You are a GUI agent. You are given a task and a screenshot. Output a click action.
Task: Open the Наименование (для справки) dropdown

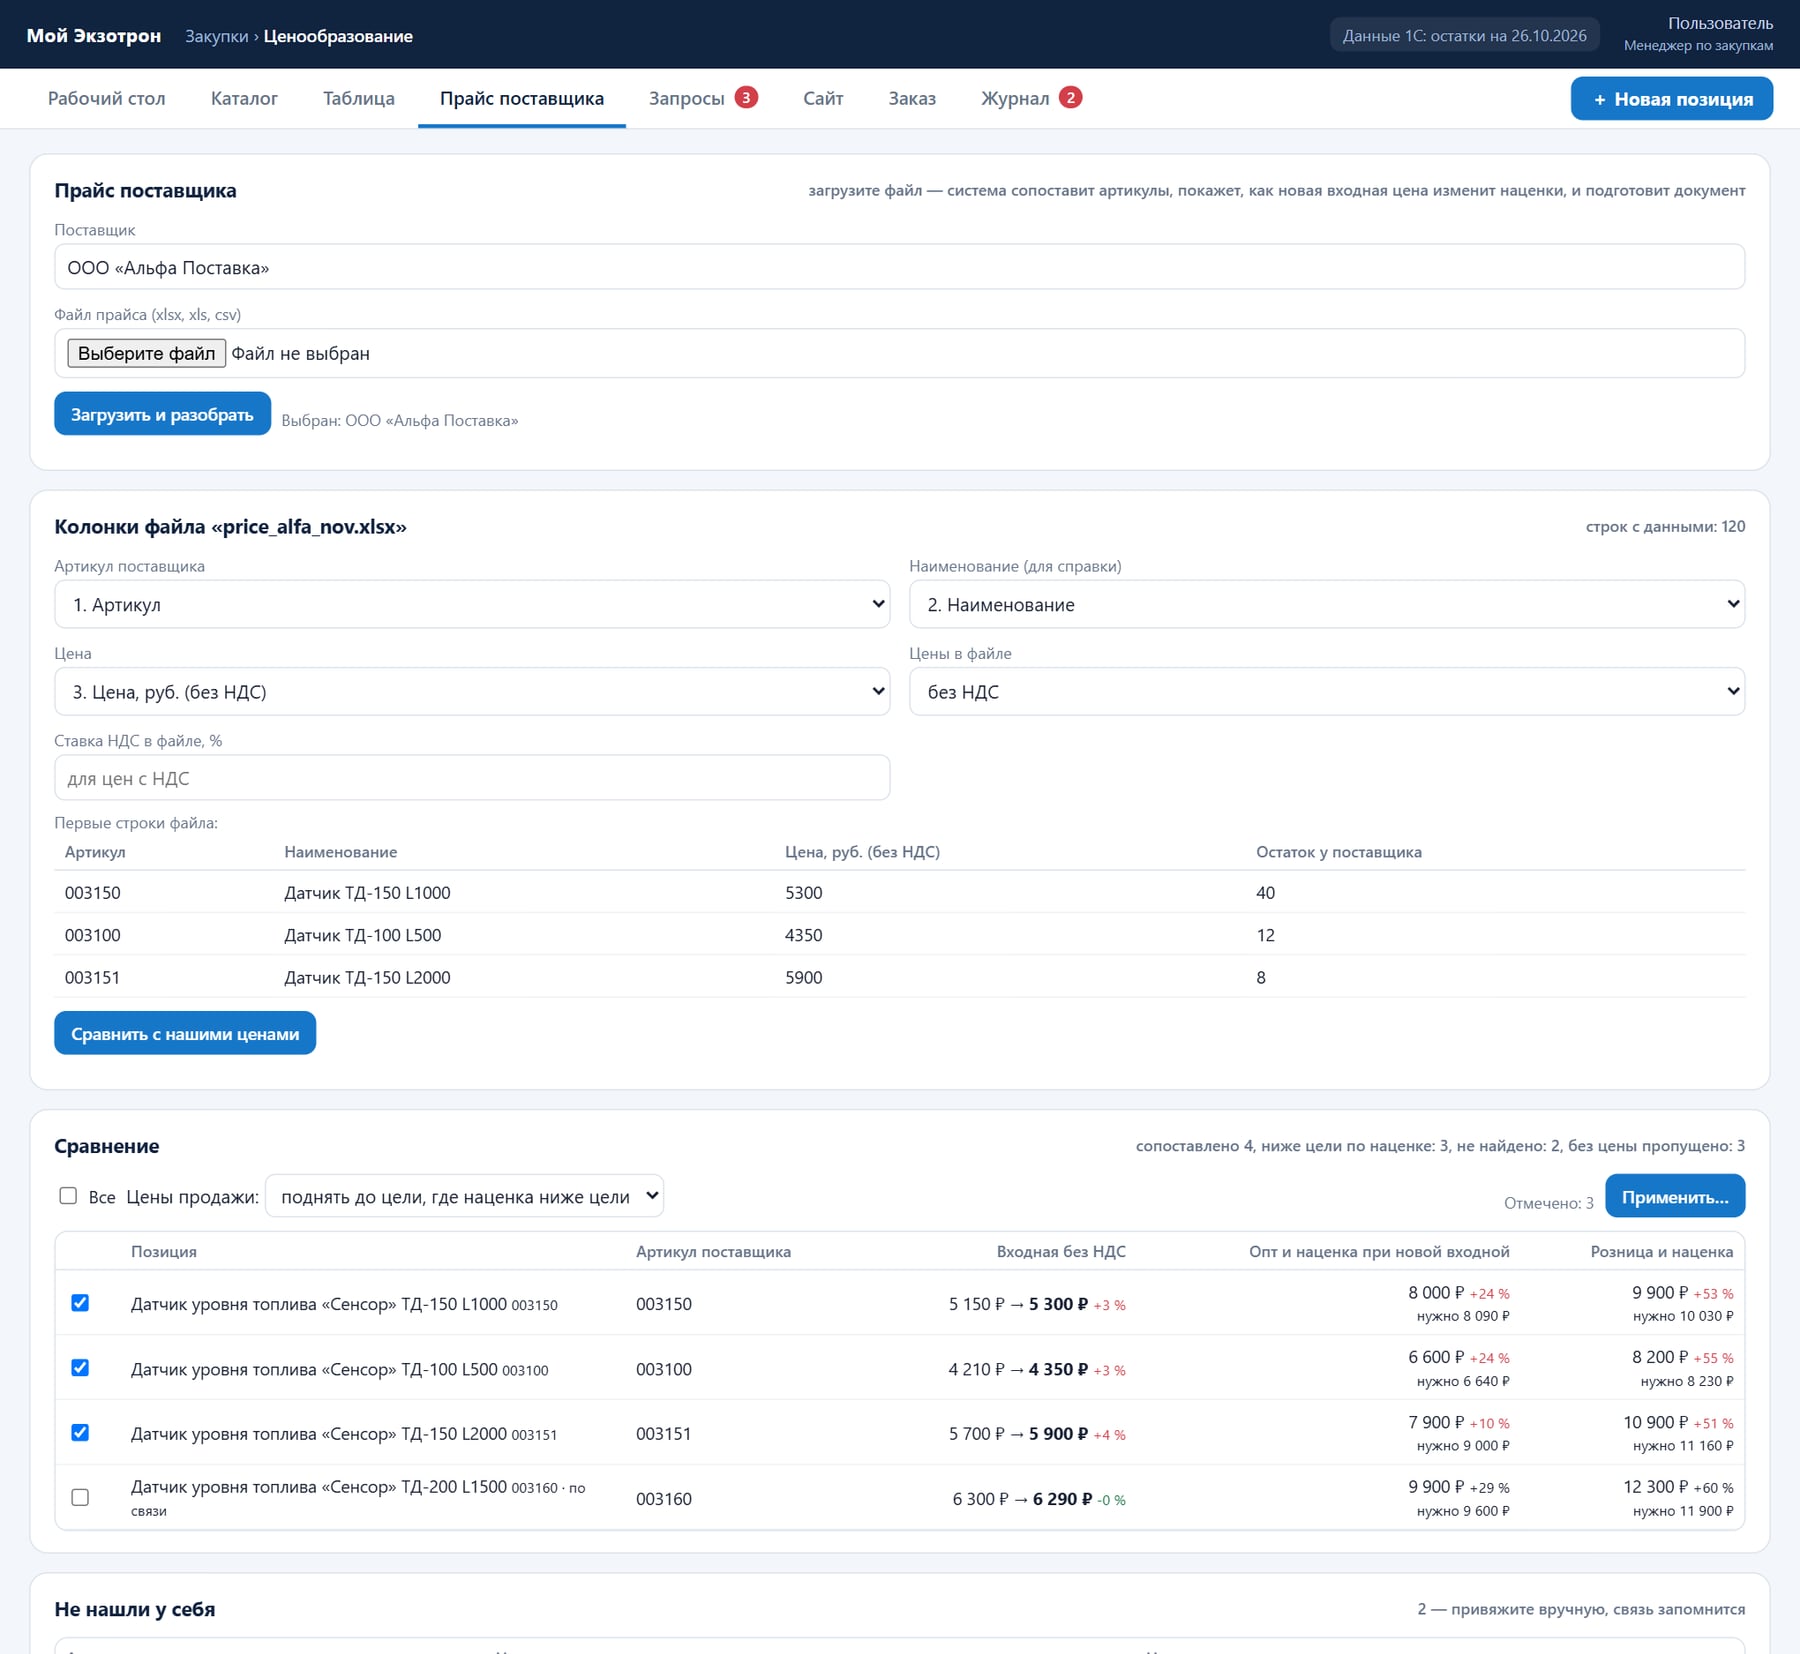[x=1327, y=604]
